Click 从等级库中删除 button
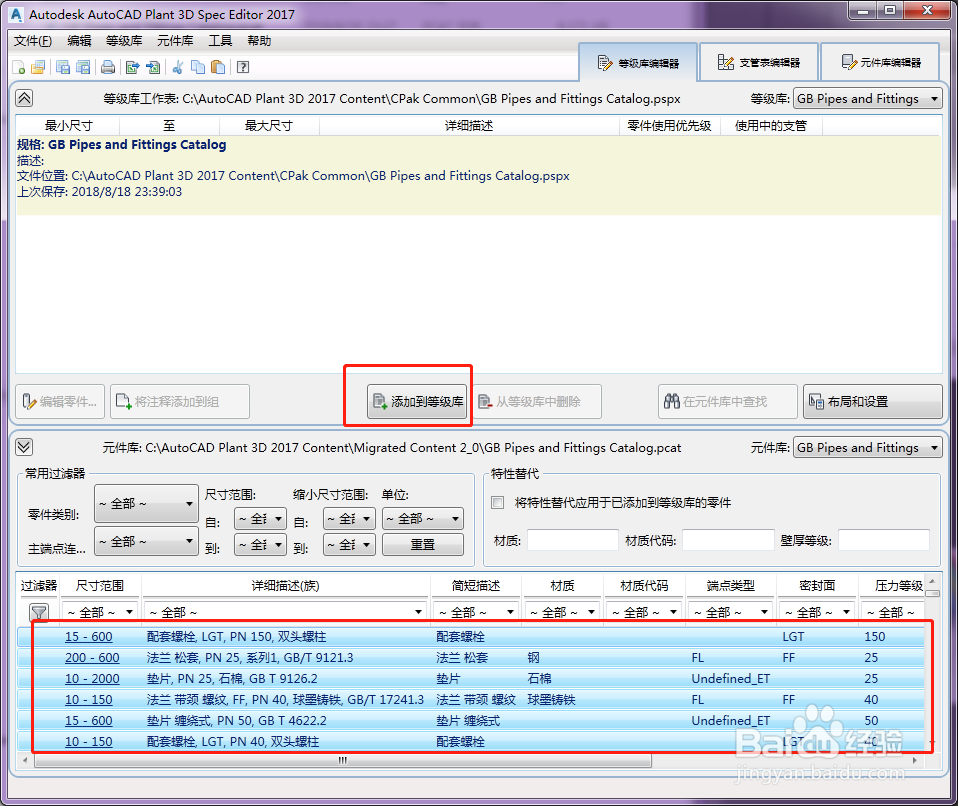Screen dimensions: 958x806 pos(536,401)
